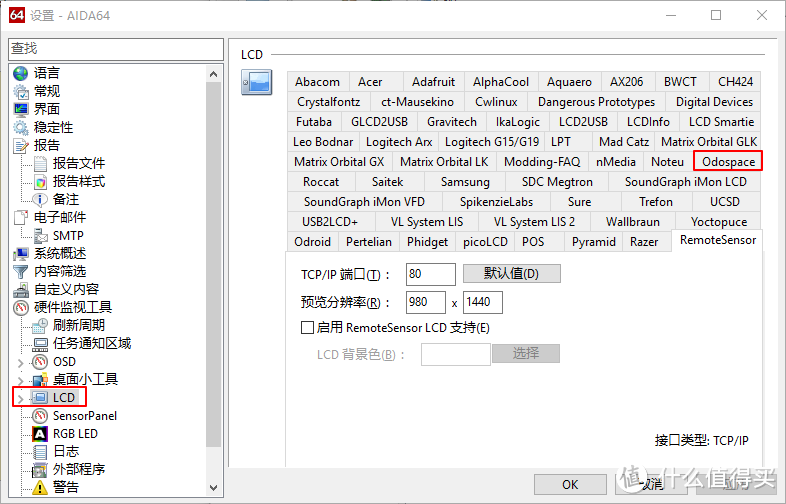The width and height of the screenshot is (786, 504).
Task: Select the Crystalfontz tab
Action: pyautogui.click(x=328, y=102)
